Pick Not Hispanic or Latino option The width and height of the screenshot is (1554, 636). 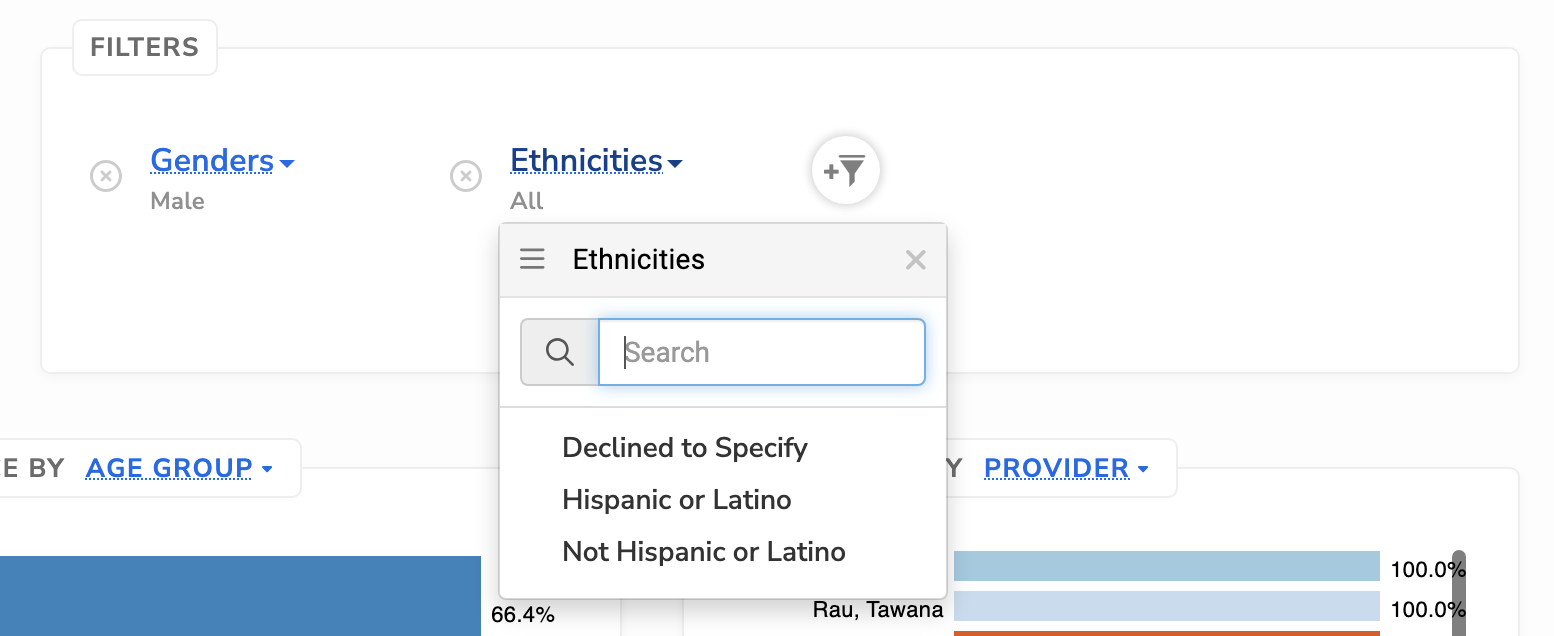tap(704, 552)
